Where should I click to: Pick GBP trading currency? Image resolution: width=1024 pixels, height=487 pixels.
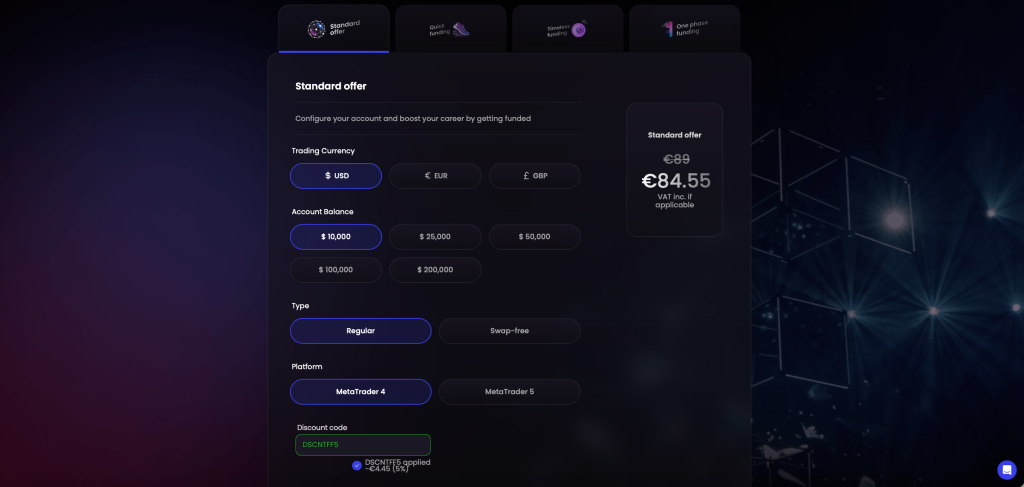point(534,176)
